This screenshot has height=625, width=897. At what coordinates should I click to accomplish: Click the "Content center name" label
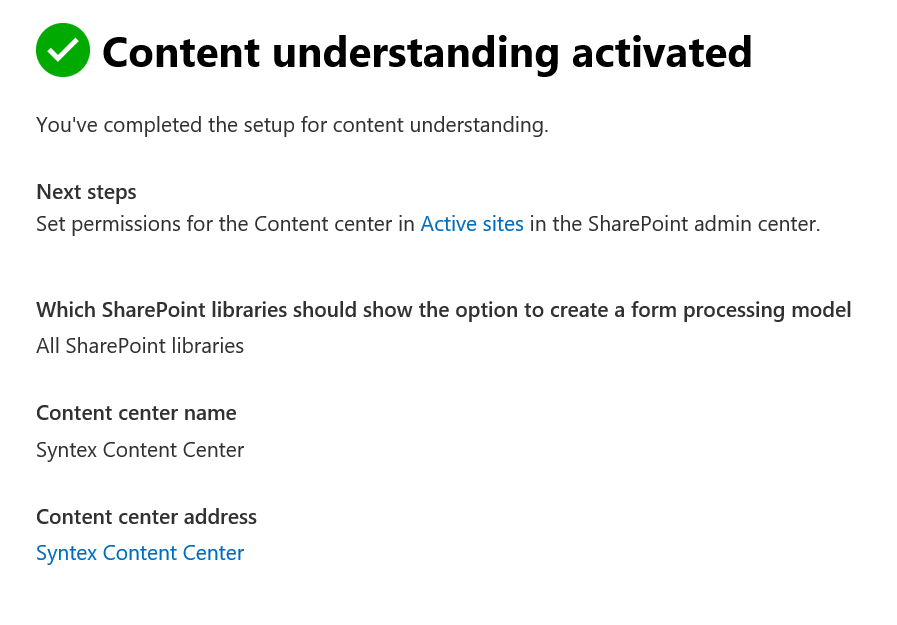[x=136, y=413]
